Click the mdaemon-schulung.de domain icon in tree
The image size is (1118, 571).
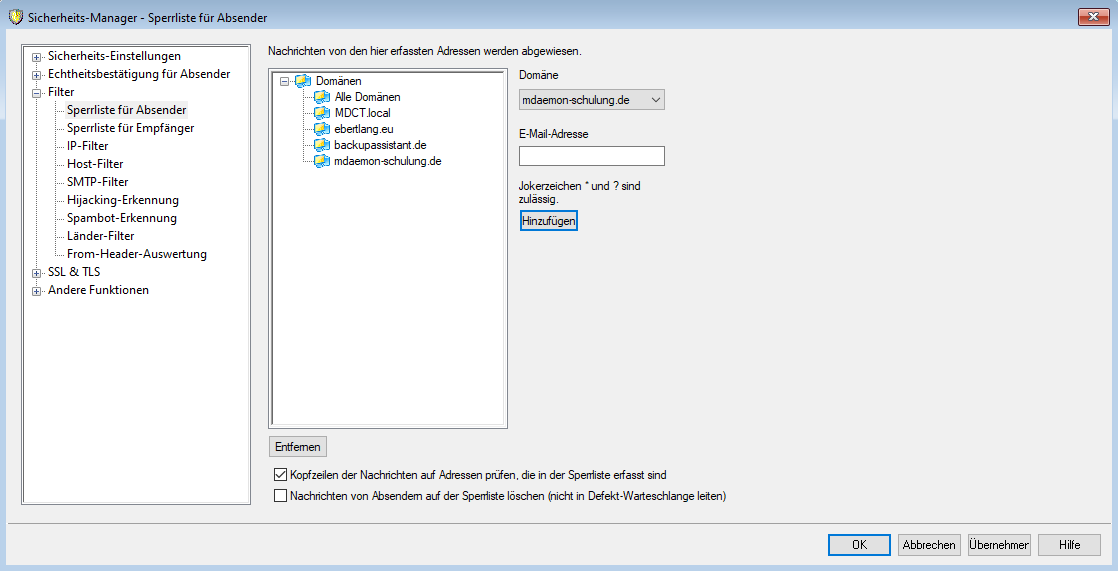[321, 161]
